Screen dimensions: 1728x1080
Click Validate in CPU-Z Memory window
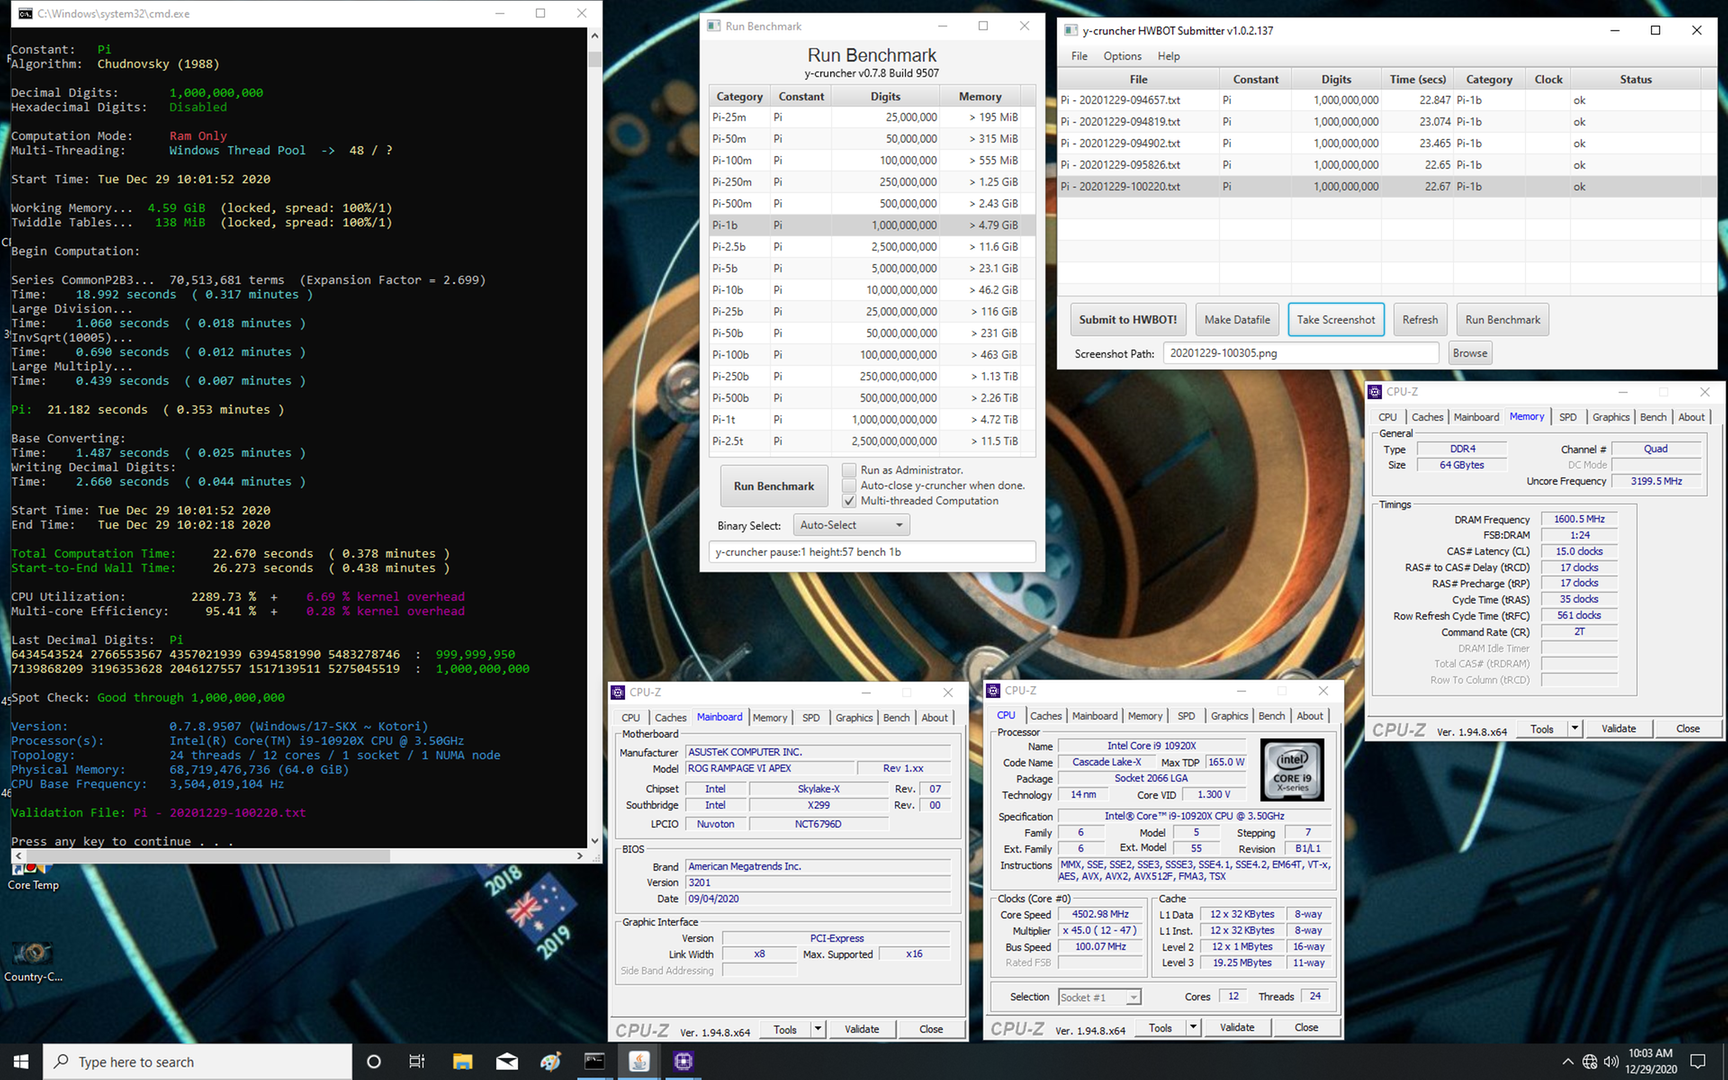tap(1619, 729)
